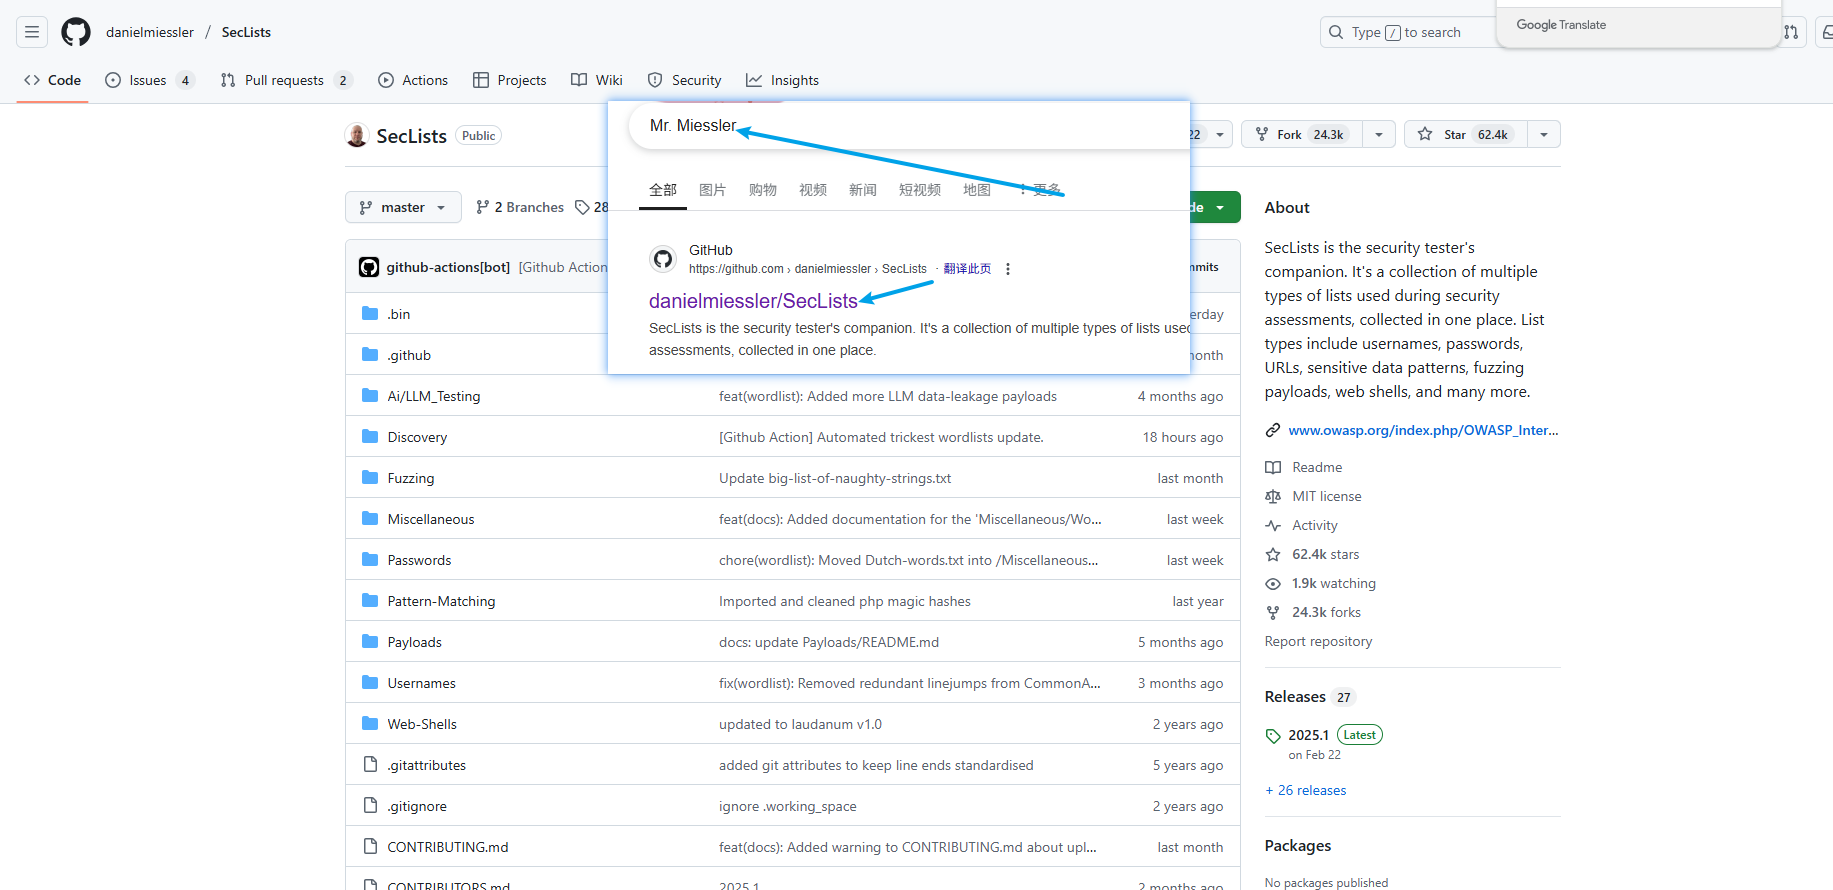
Task: Click the Type / to search field
Action: (x=1410, y=32)
